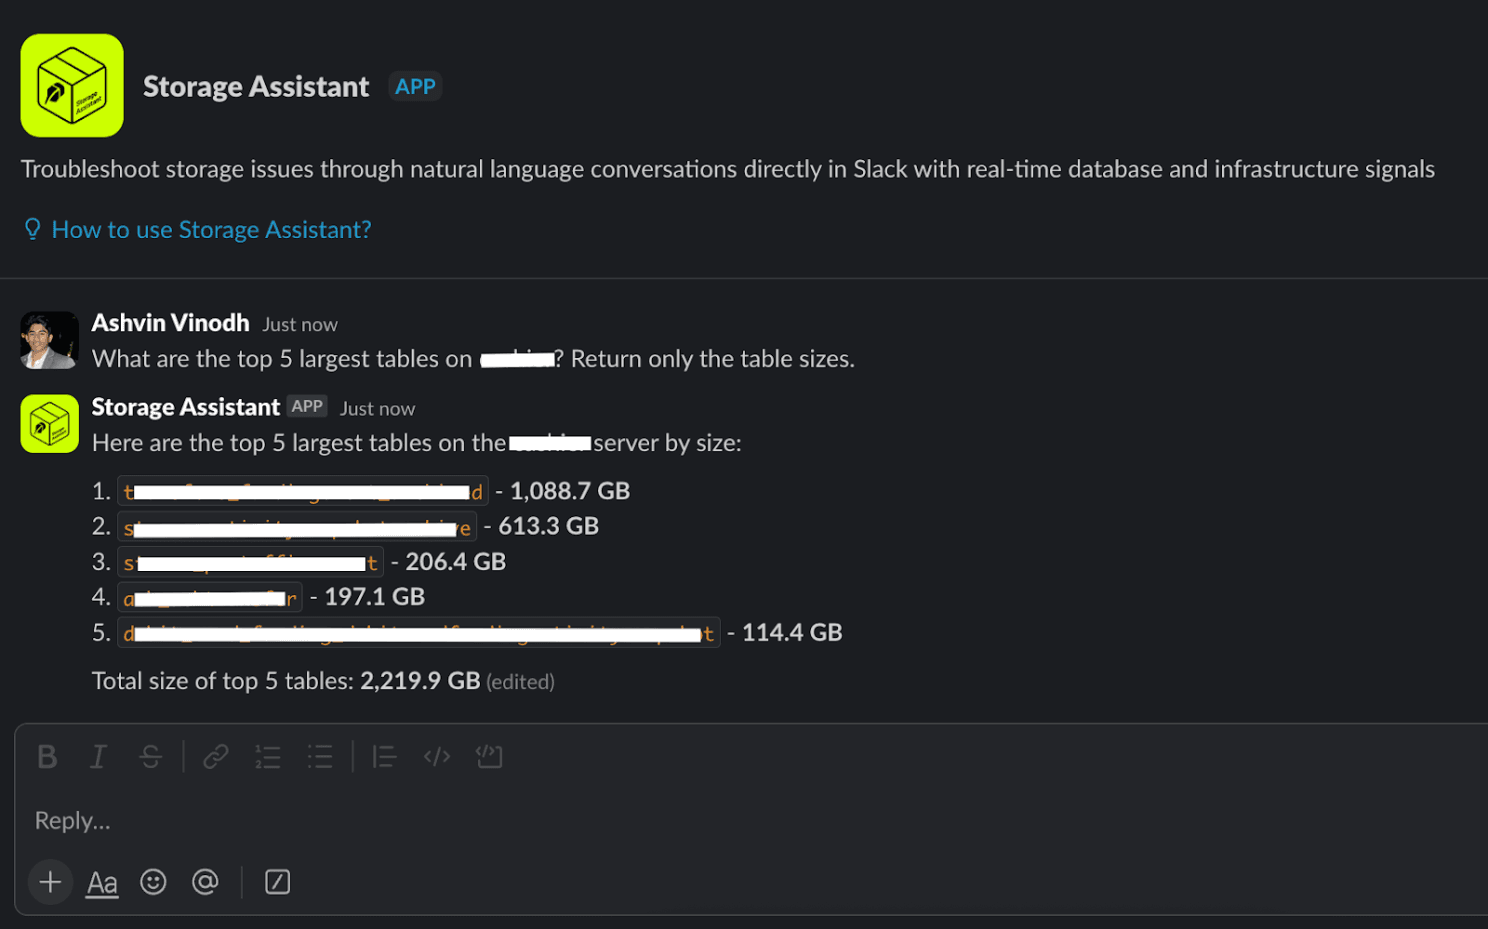Apply strikethrough formatting
This screenshot has width=1488, height=929.
tap(151, 757)
